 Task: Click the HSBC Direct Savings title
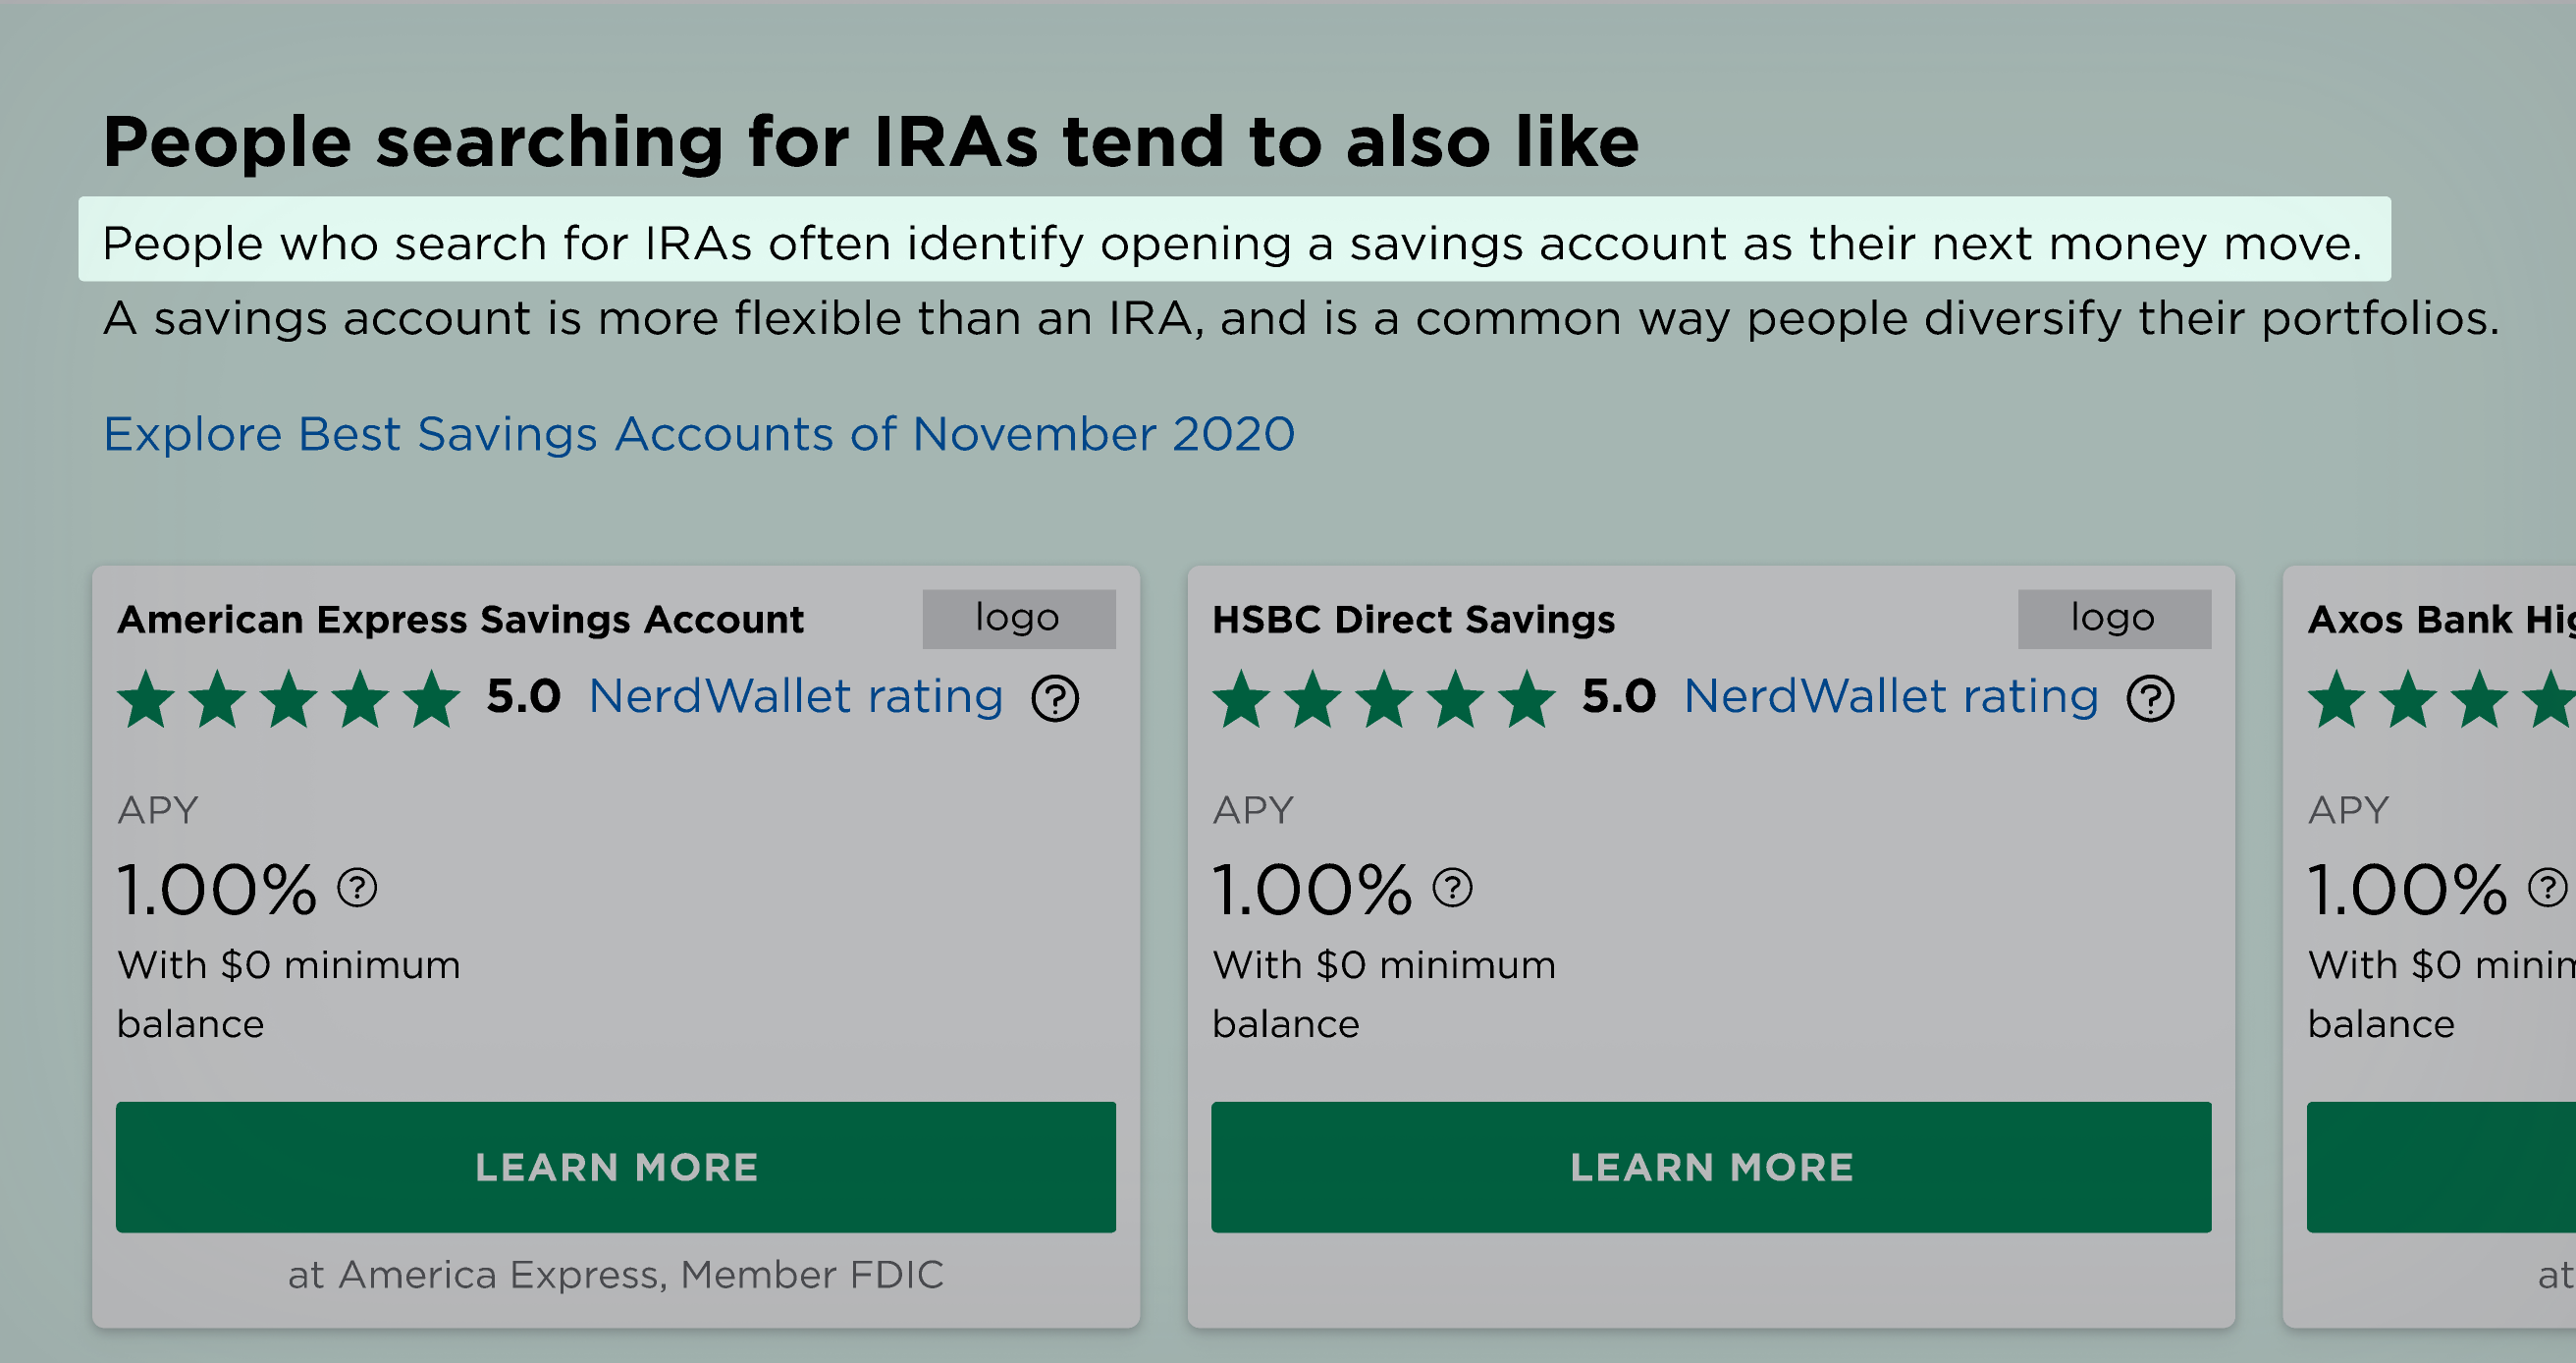coord(1413,620)
